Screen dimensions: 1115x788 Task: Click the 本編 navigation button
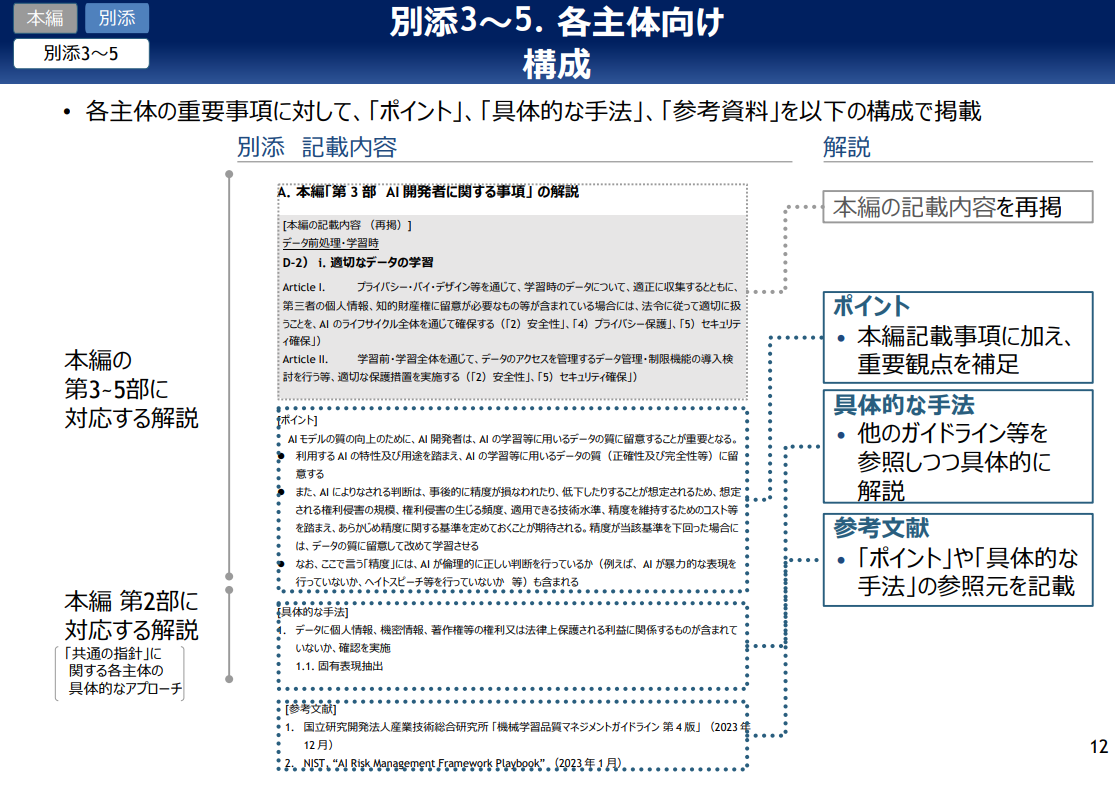click(45, 18)
